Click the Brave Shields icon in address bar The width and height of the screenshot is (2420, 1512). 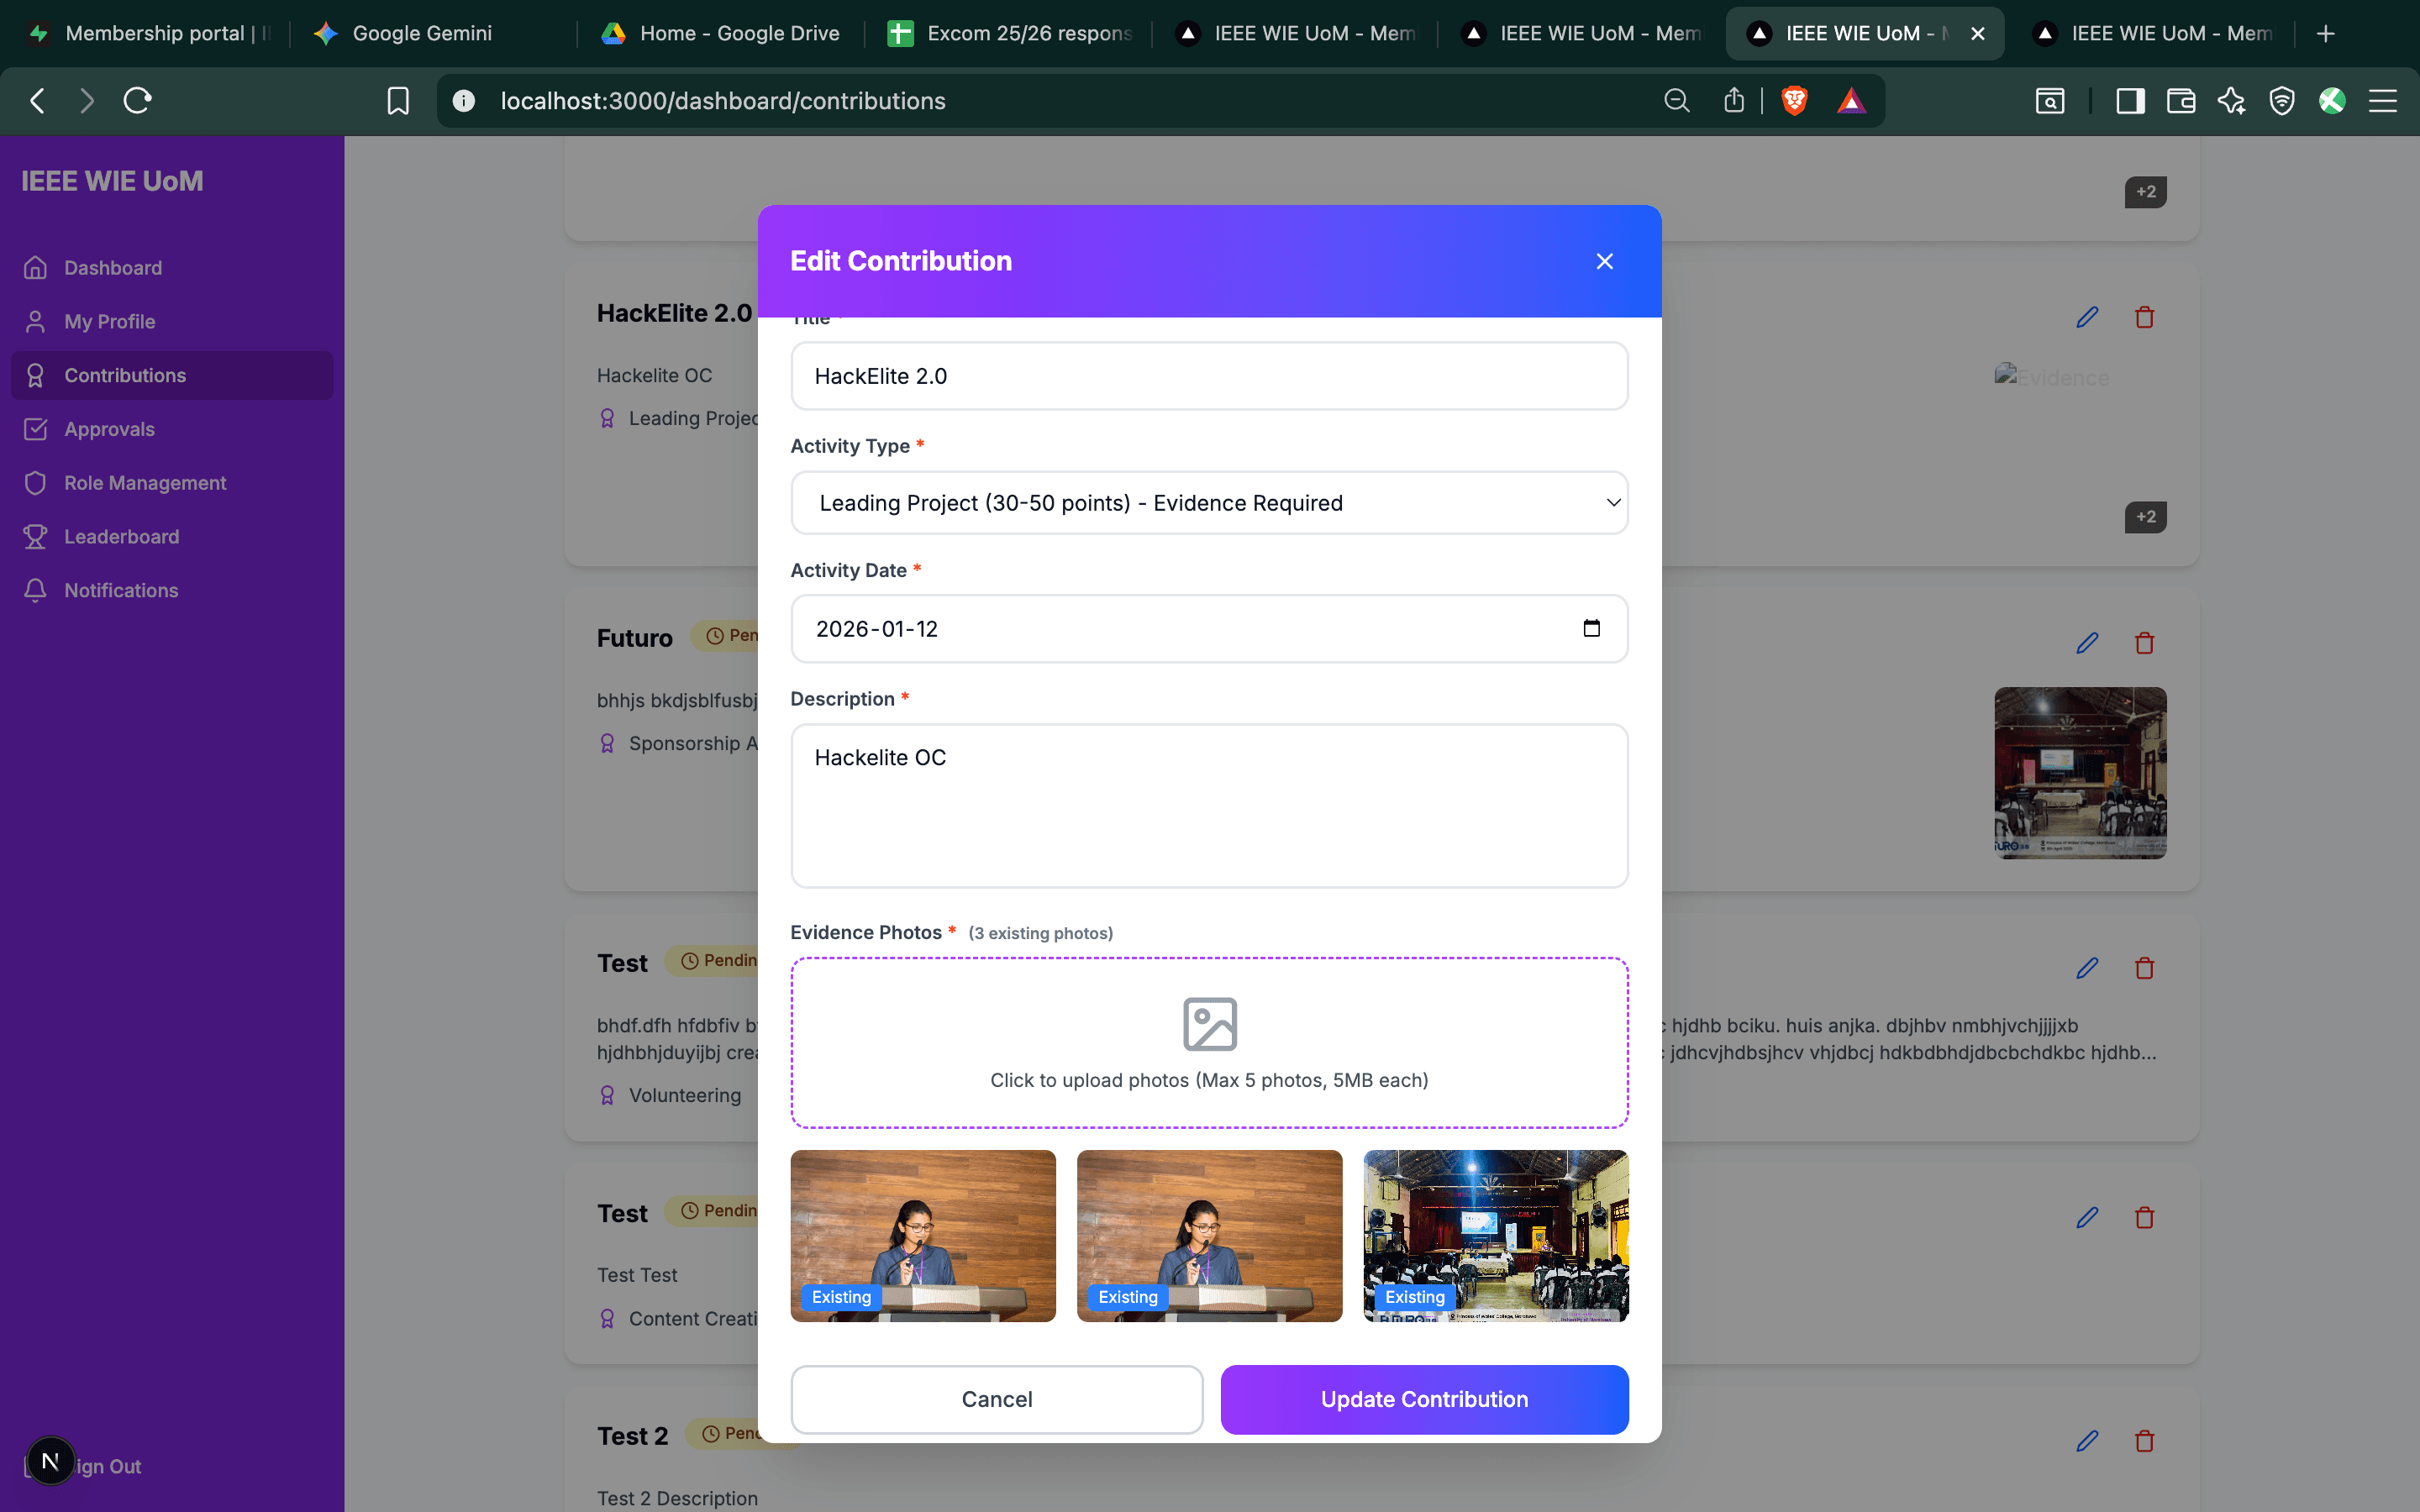(x=1794, y=100)
